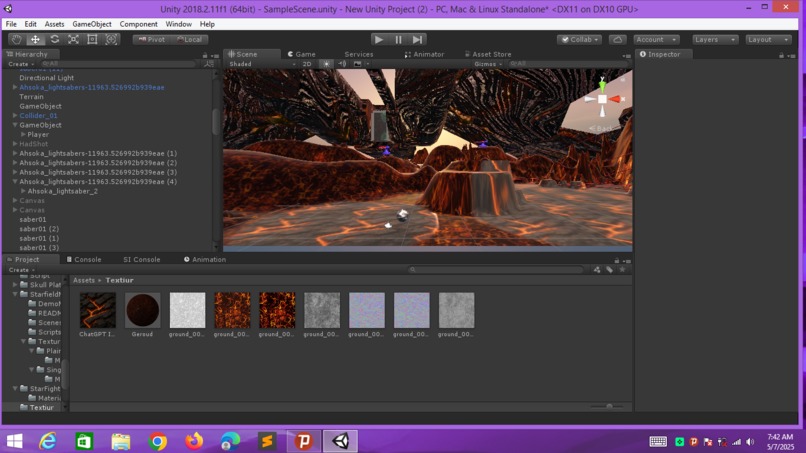Image resolution: width=806 pixels, height=453 pixels.
Task: Select the Rotate tool
Action: [54, 40]
